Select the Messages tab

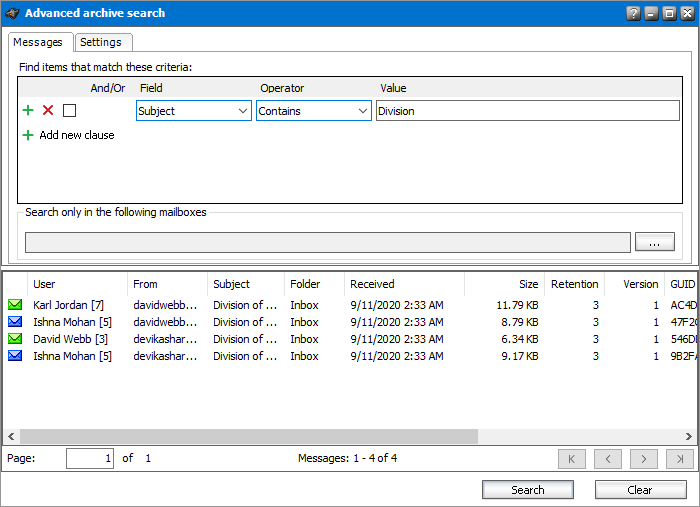pyautogui.click(x=38, y=42)
